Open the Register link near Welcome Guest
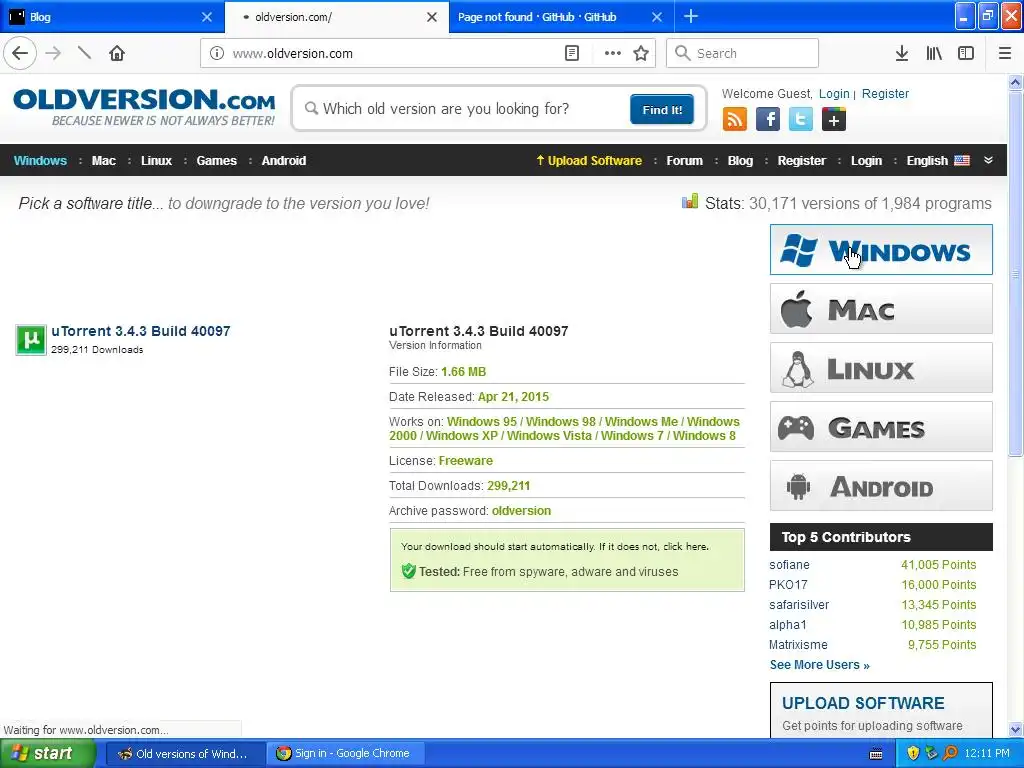This screenshot has width=1024, height=768. tap(885, 93)
